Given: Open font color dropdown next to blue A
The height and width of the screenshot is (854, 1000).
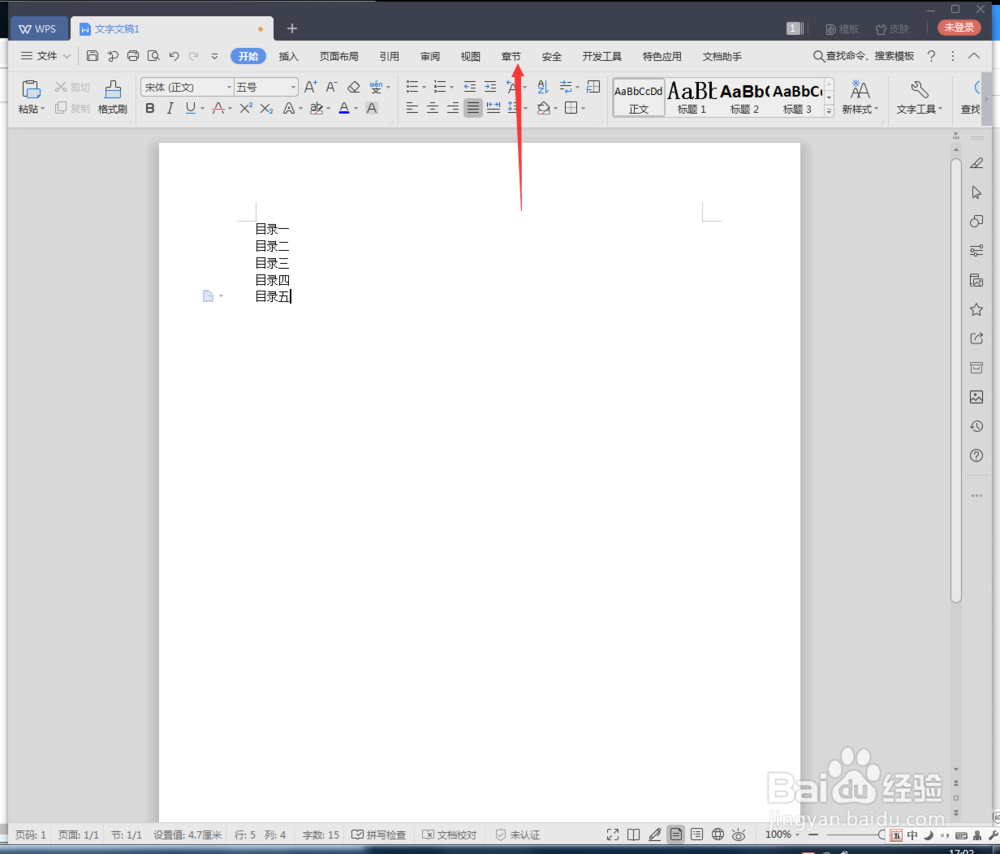Looking at the screenshot, I should point(356,108).
